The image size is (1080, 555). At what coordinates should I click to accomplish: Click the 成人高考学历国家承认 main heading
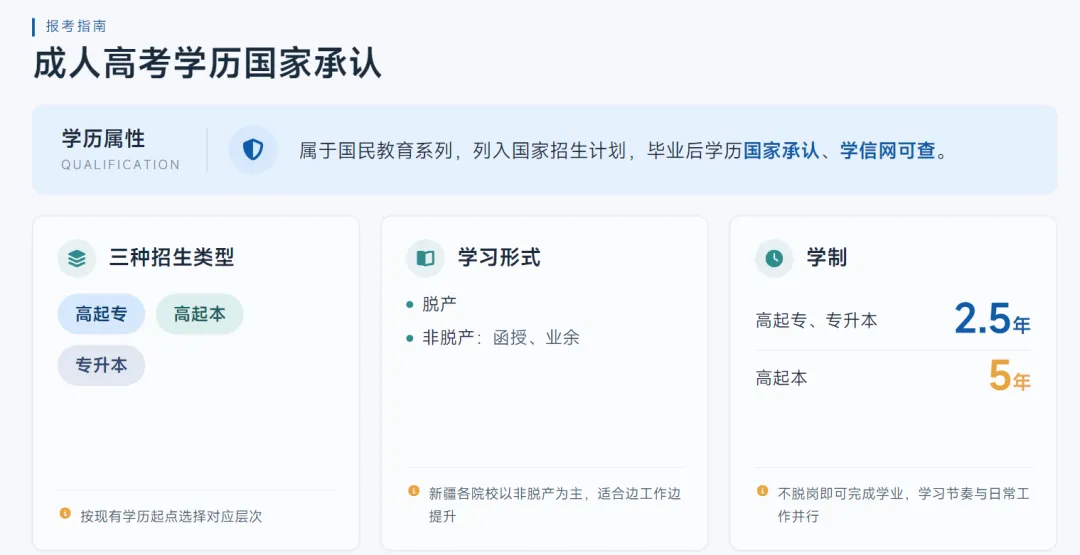(207, 65)
